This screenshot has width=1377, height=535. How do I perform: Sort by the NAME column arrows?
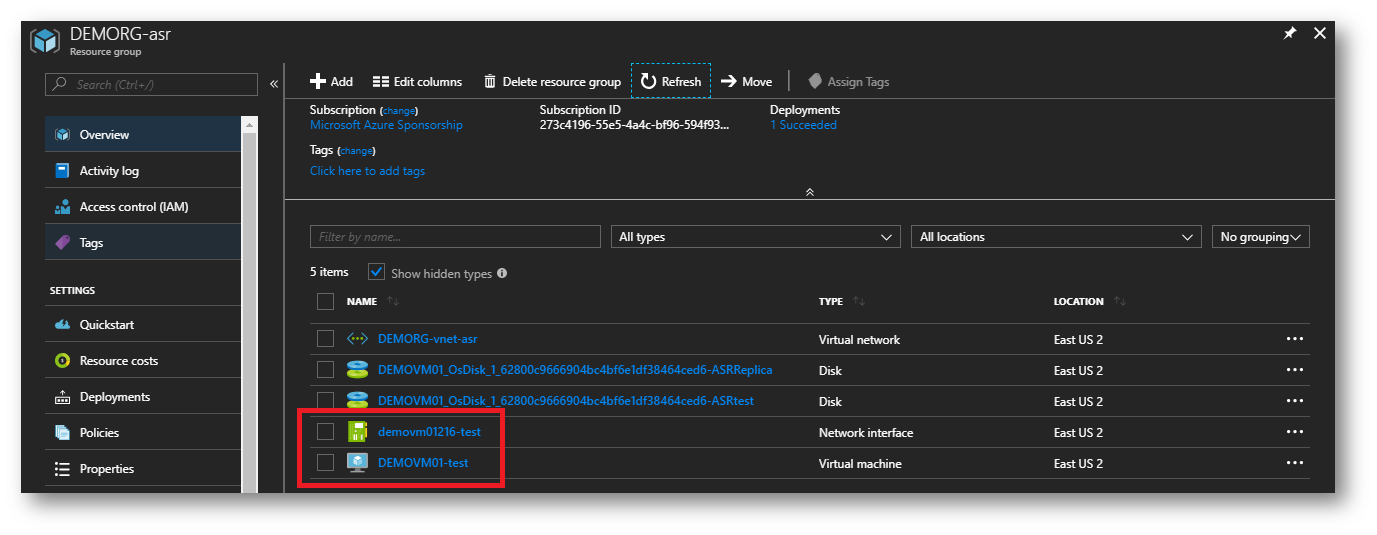point(393,302)
